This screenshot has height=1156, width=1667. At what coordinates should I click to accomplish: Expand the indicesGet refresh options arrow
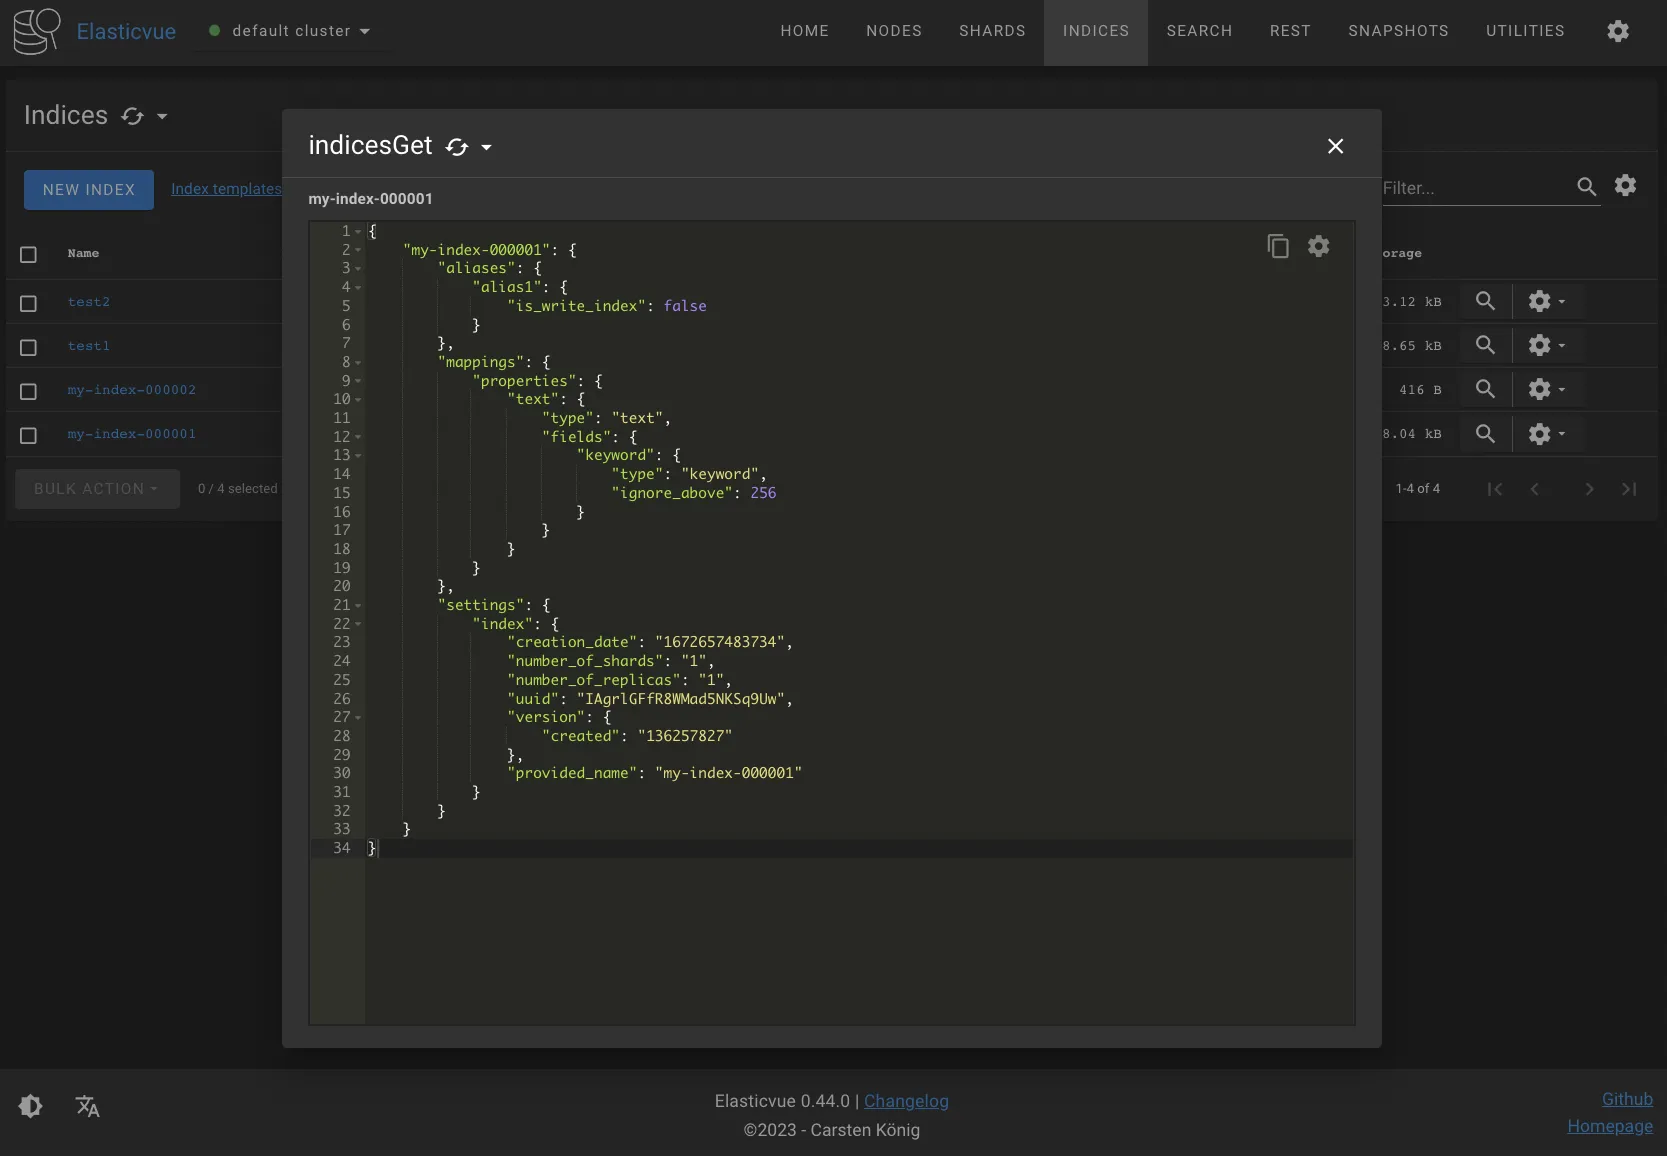[x=487, y=147]
